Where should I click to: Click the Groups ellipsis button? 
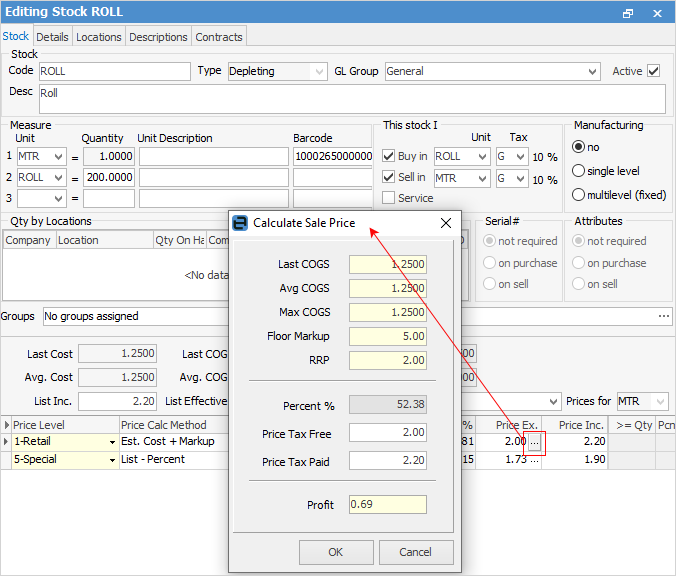click(x=664, y=316)
